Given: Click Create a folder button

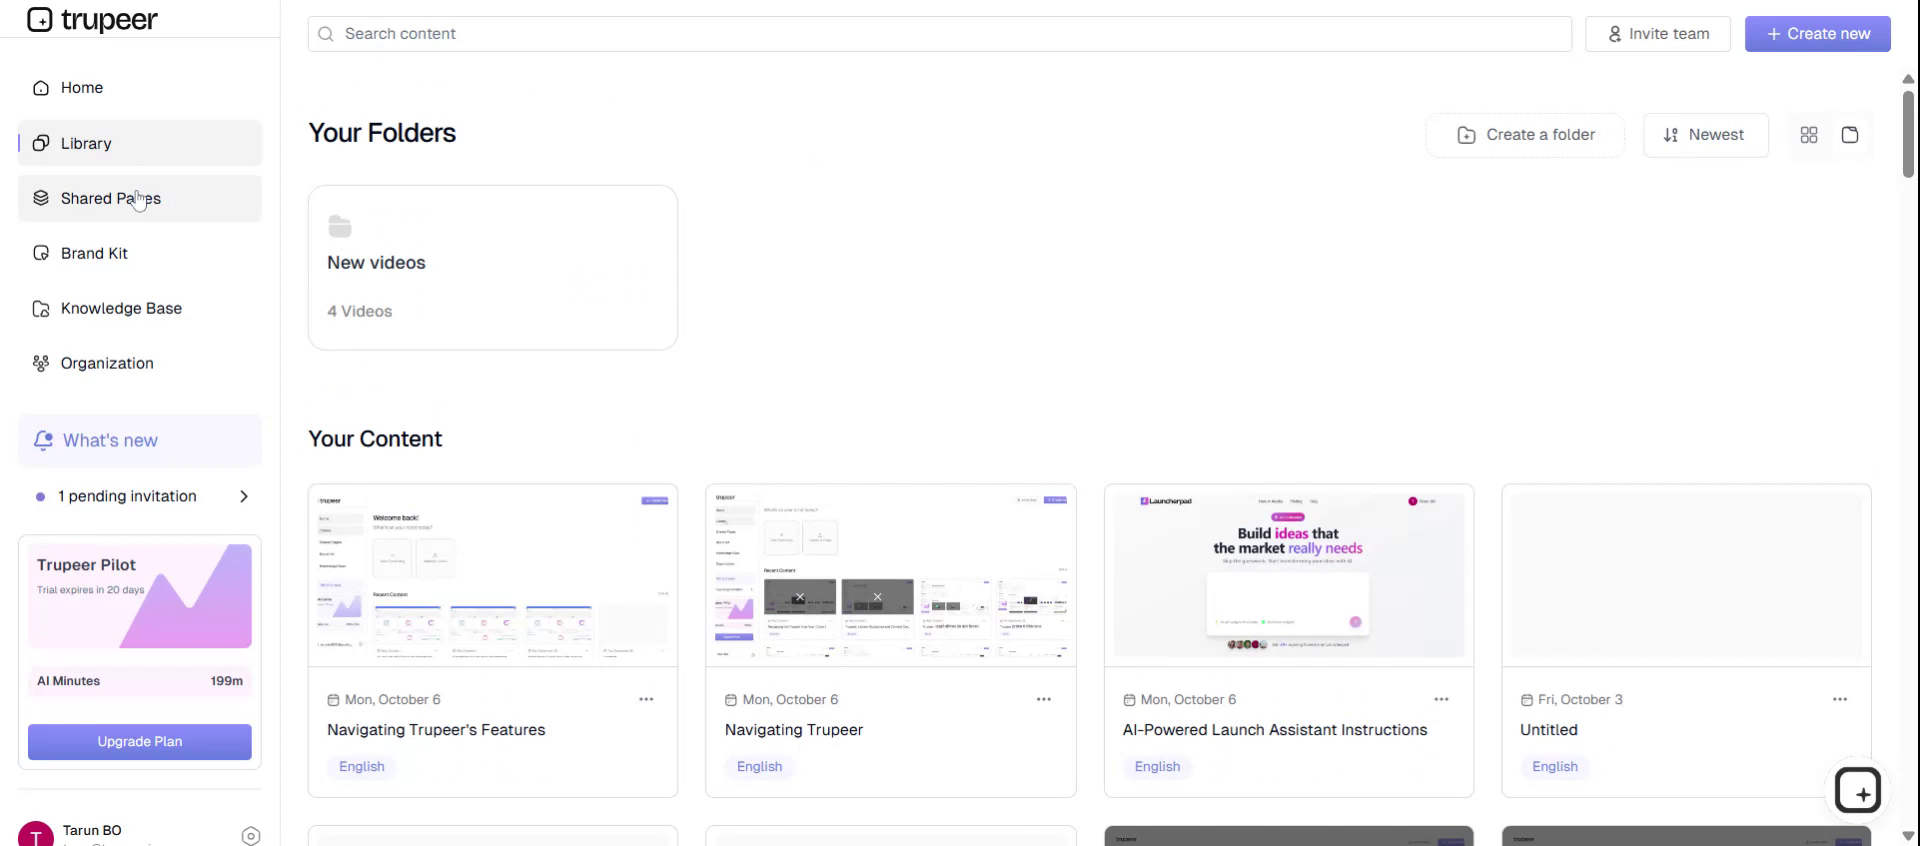Looking at the screenshot, I should [x=1526, y=135].
